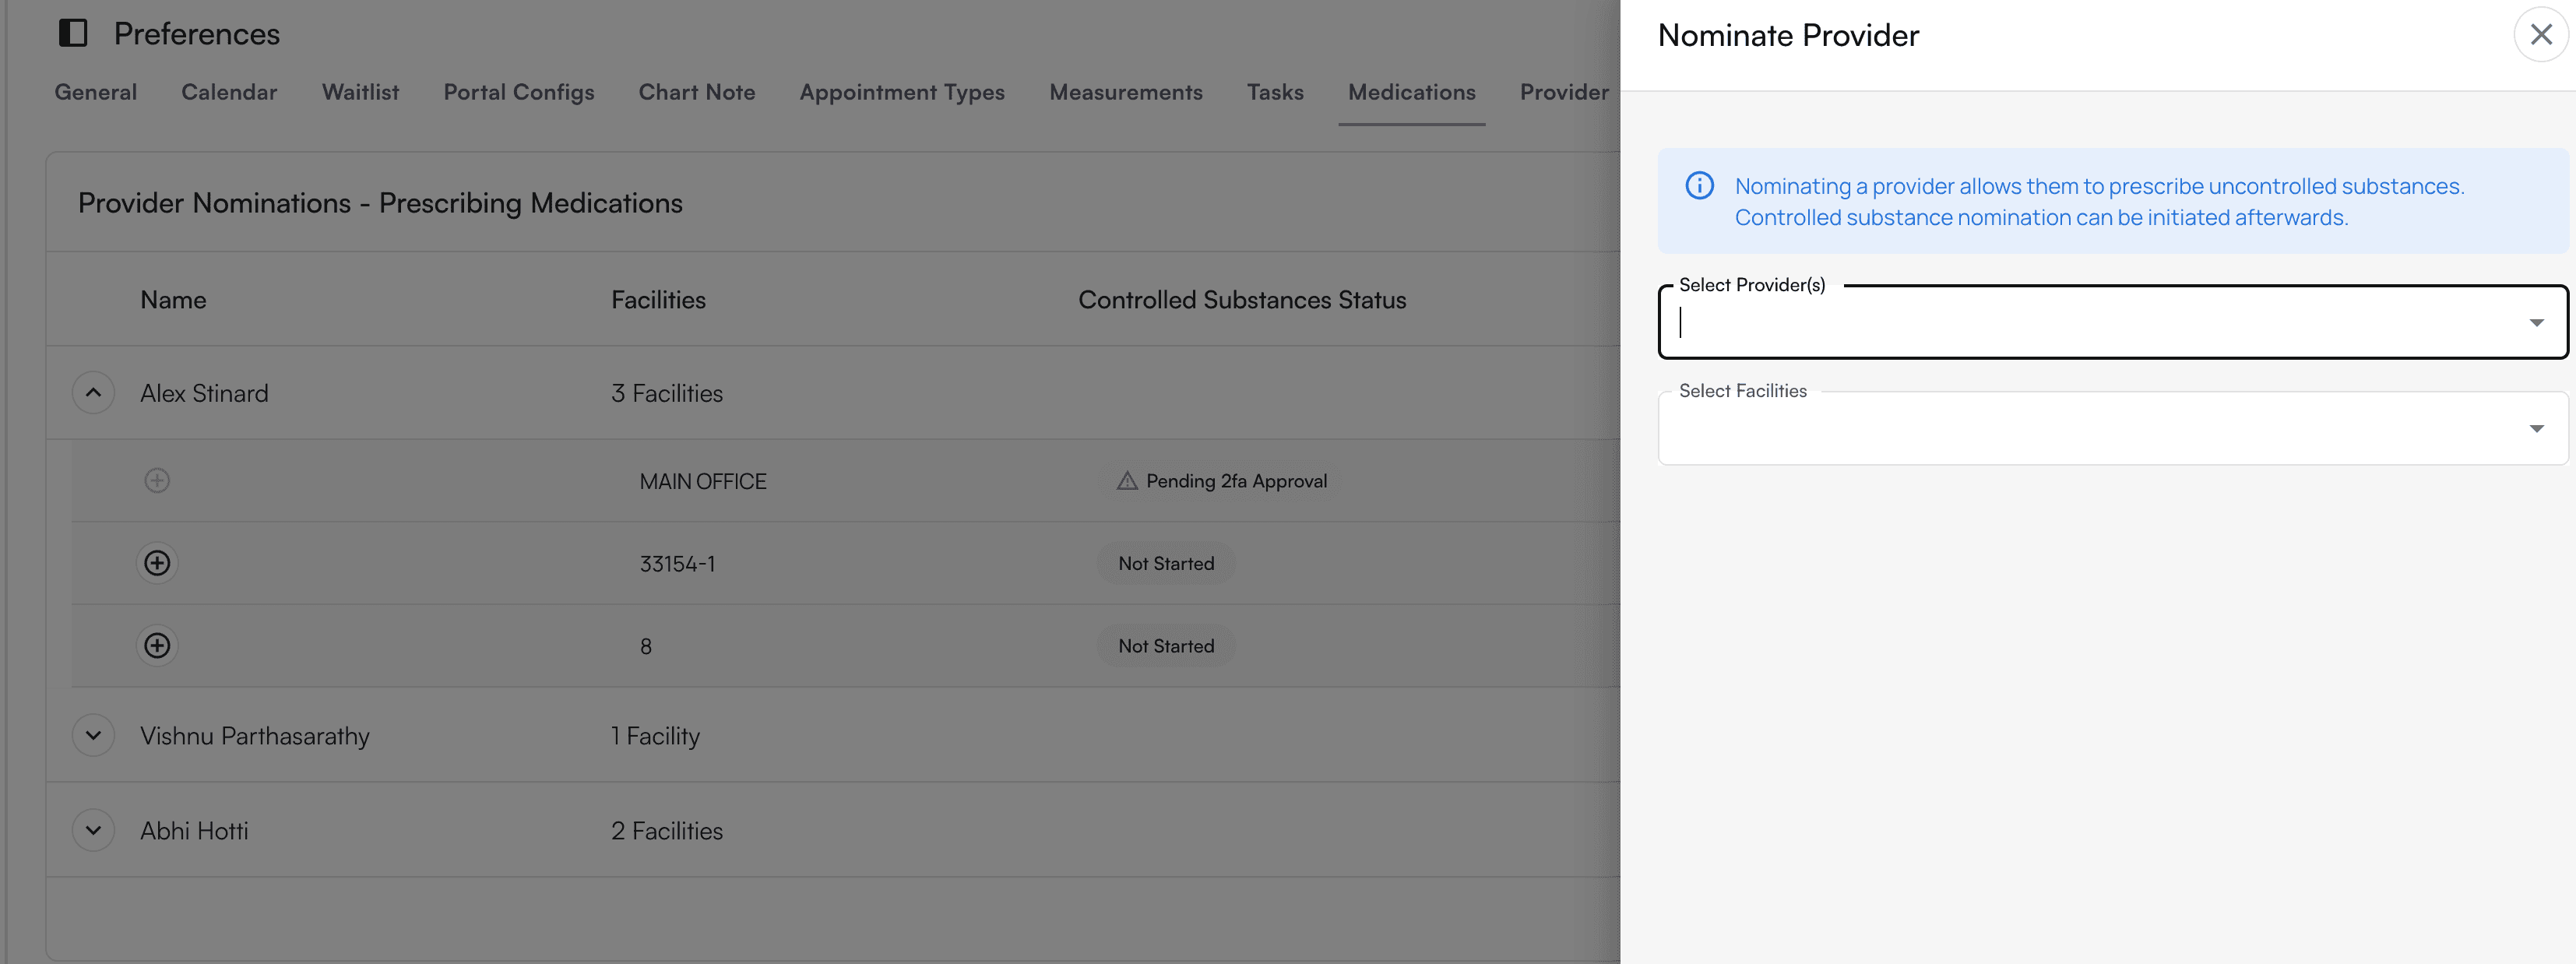Click the plus icon next to facility 8
This screenshot has height=964, width=2576.
[157, 645]
